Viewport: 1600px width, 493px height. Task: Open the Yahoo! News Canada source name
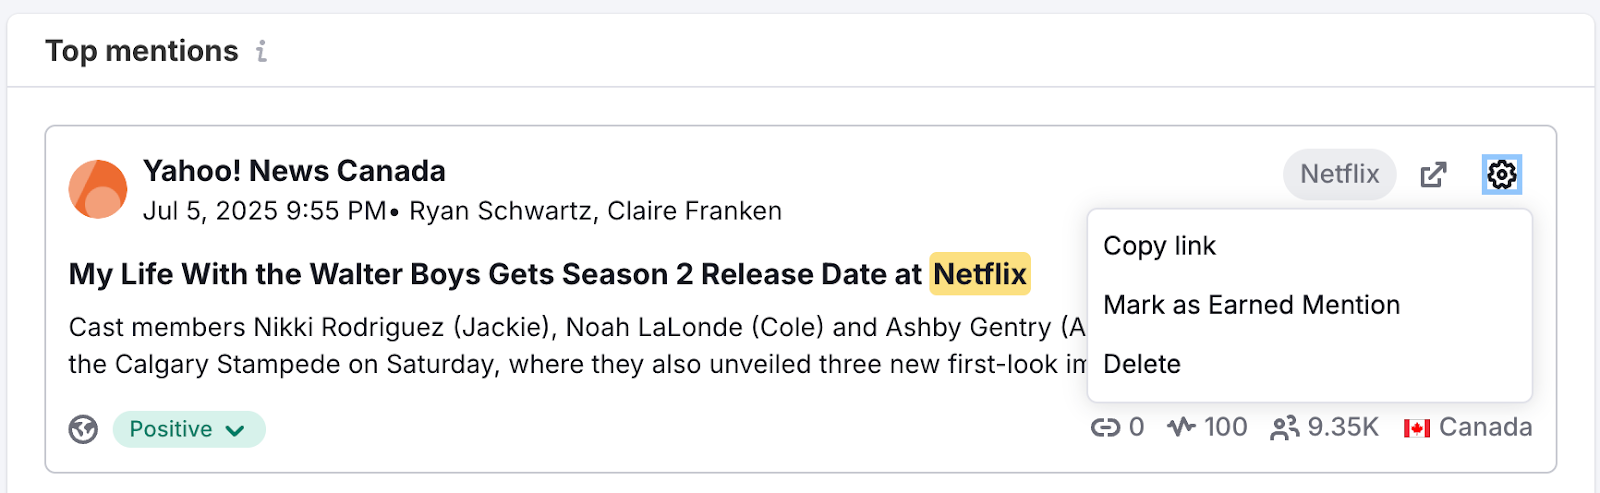tap(294, 171)
